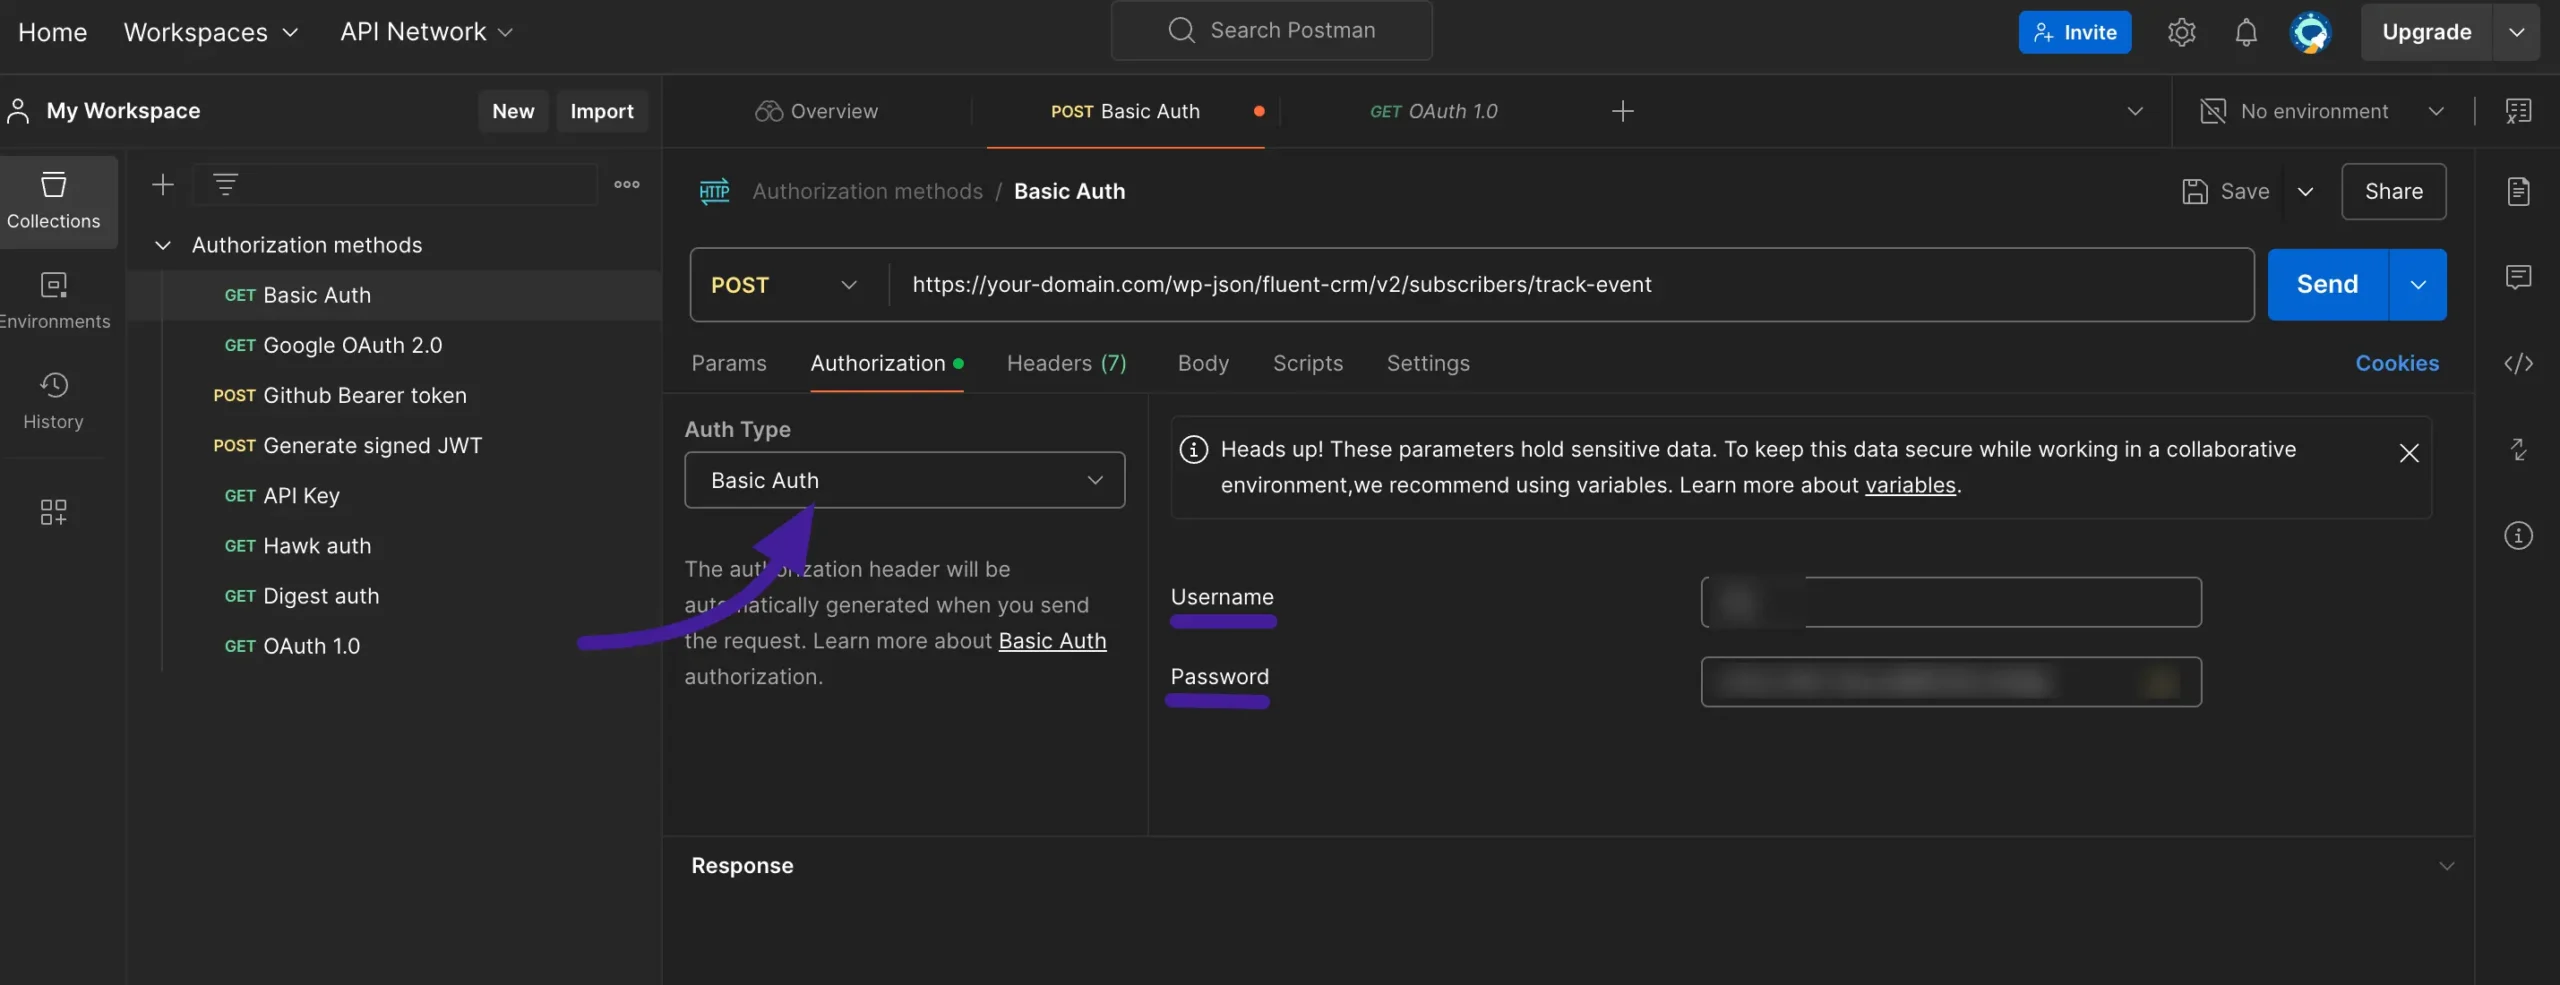Image resolution: width=2560 pixels, height=985 pixels.
Task: Open the Save options dropdown arrow
Action: (2306, 191)
